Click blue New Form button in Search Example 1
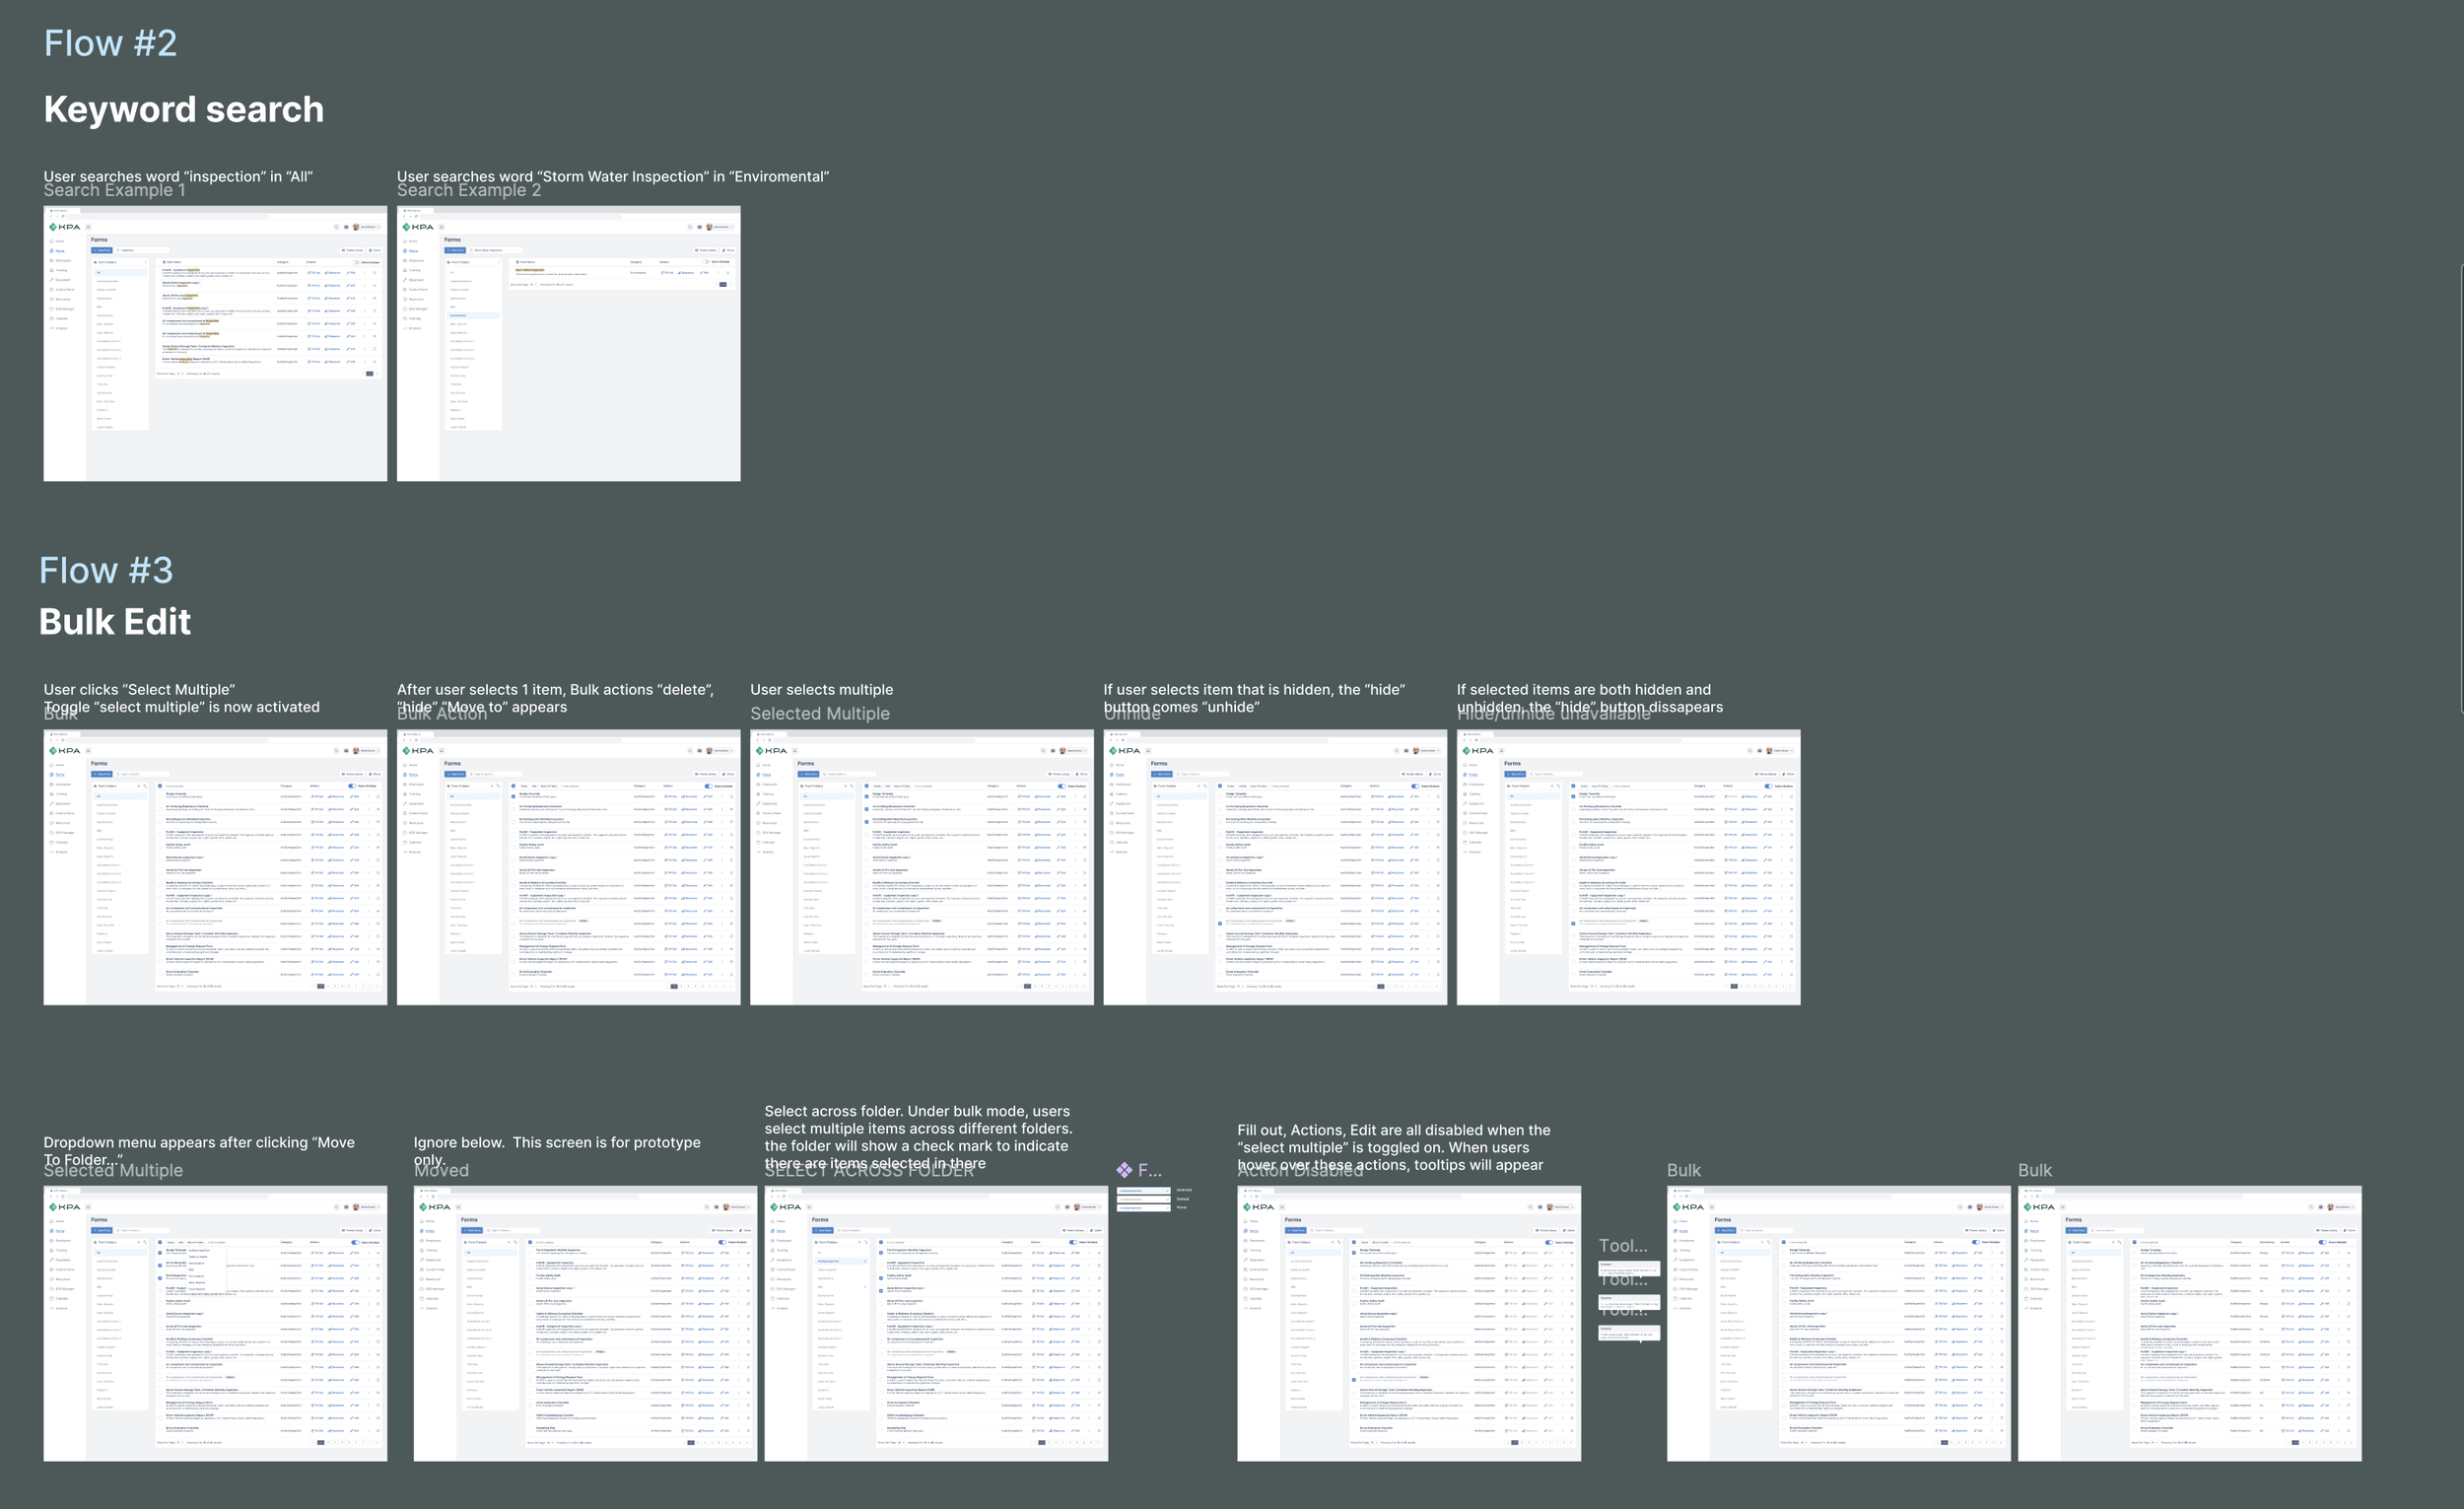 (101, 250)
